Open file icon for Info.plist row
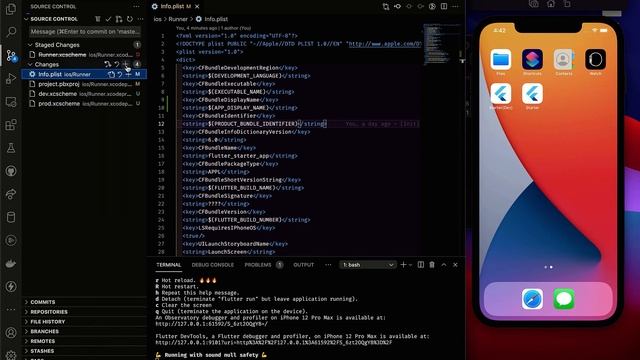Image resolution: width=640 pixels, height=360 pixels. pos(111,74)
